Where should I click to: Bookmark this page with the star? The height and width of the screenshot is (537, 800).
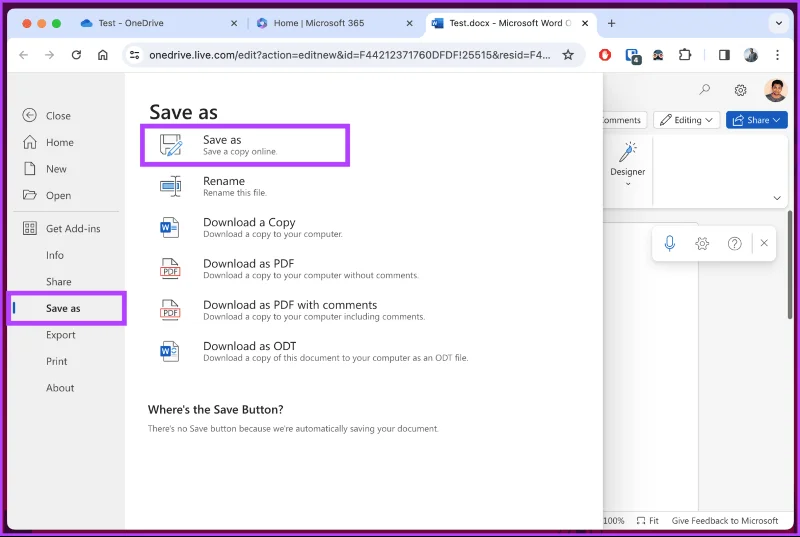tap(568, 55)
